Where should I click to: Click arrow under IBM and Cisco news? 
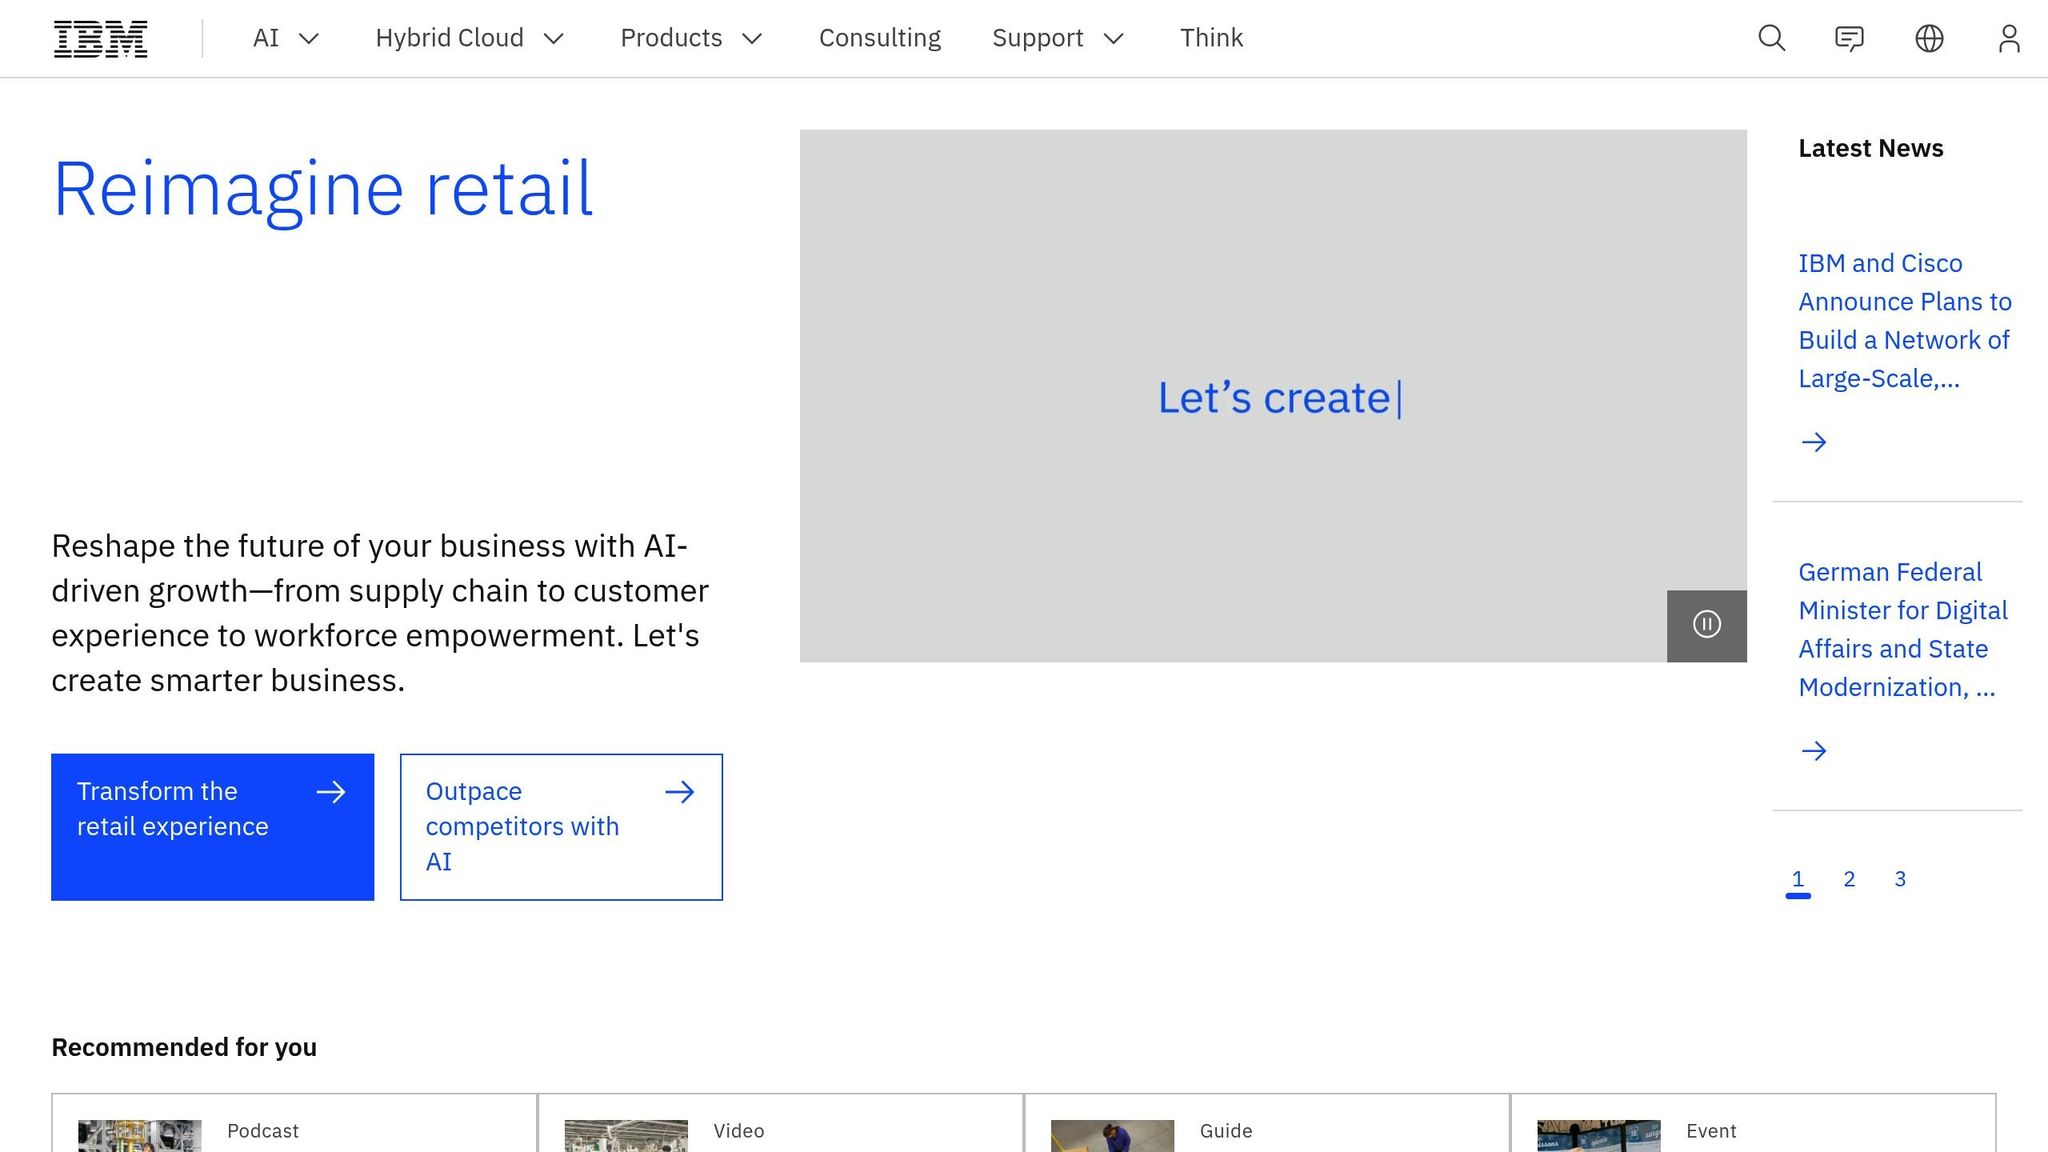[1813, 442]
